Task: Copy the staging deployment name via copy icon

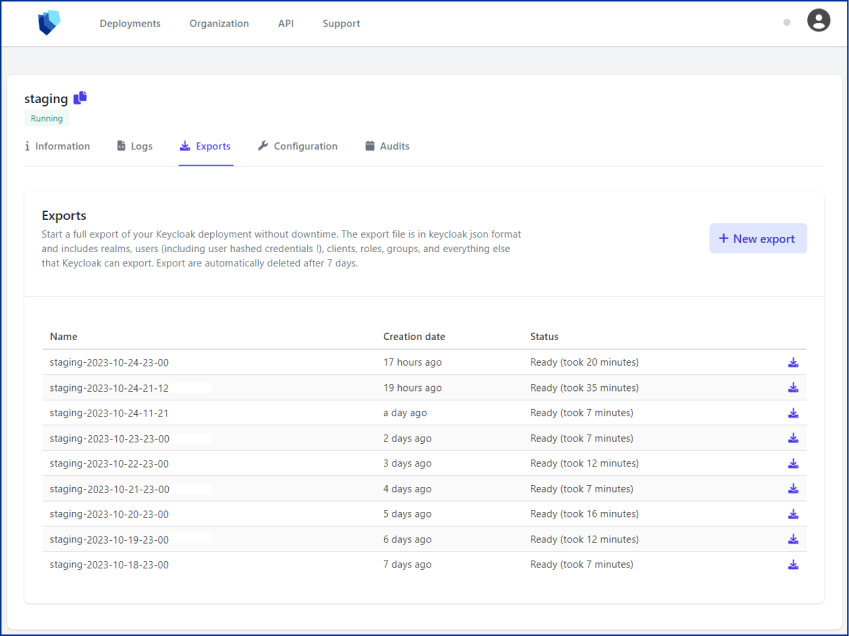Action: (81, 97)
